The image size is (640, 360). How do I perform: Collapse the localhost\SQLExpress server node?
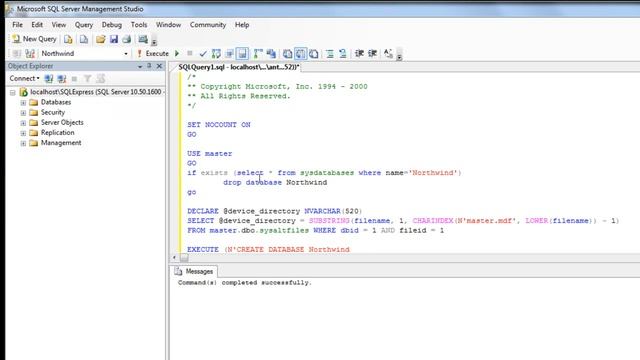coord(13,93)
